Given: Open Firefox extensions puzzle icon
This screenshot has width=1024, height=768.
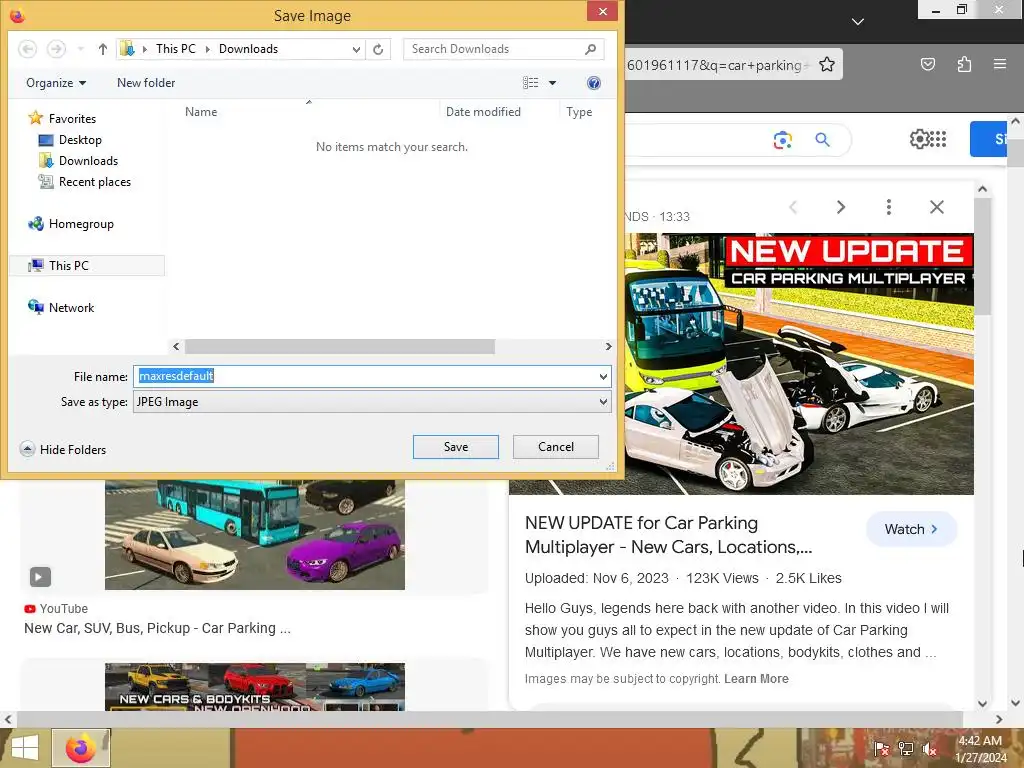Looking at the screenshot, I should point(964,64).
